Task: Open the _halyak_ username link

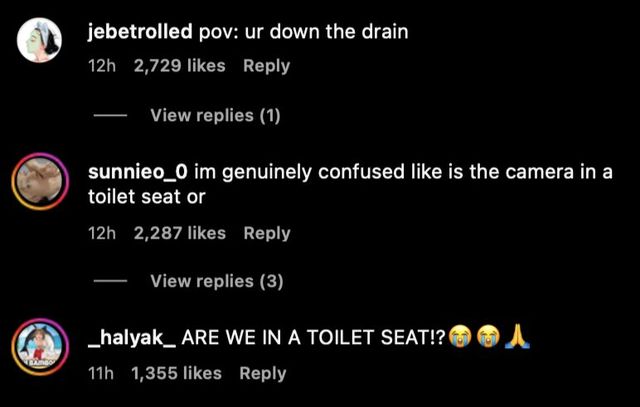Action: click(132, 338)
